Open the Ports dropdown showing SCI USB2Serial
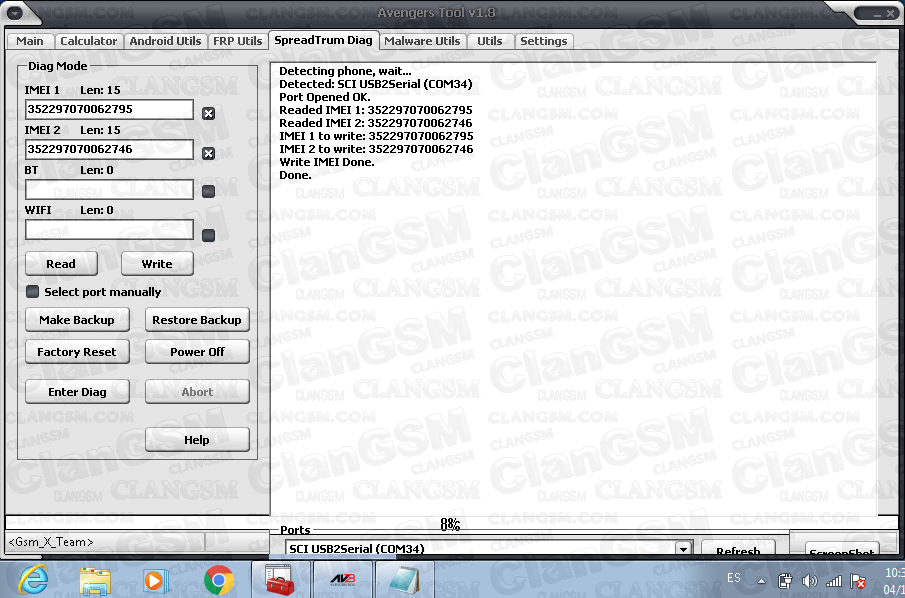Screen dimensions: 905x598 683,547
